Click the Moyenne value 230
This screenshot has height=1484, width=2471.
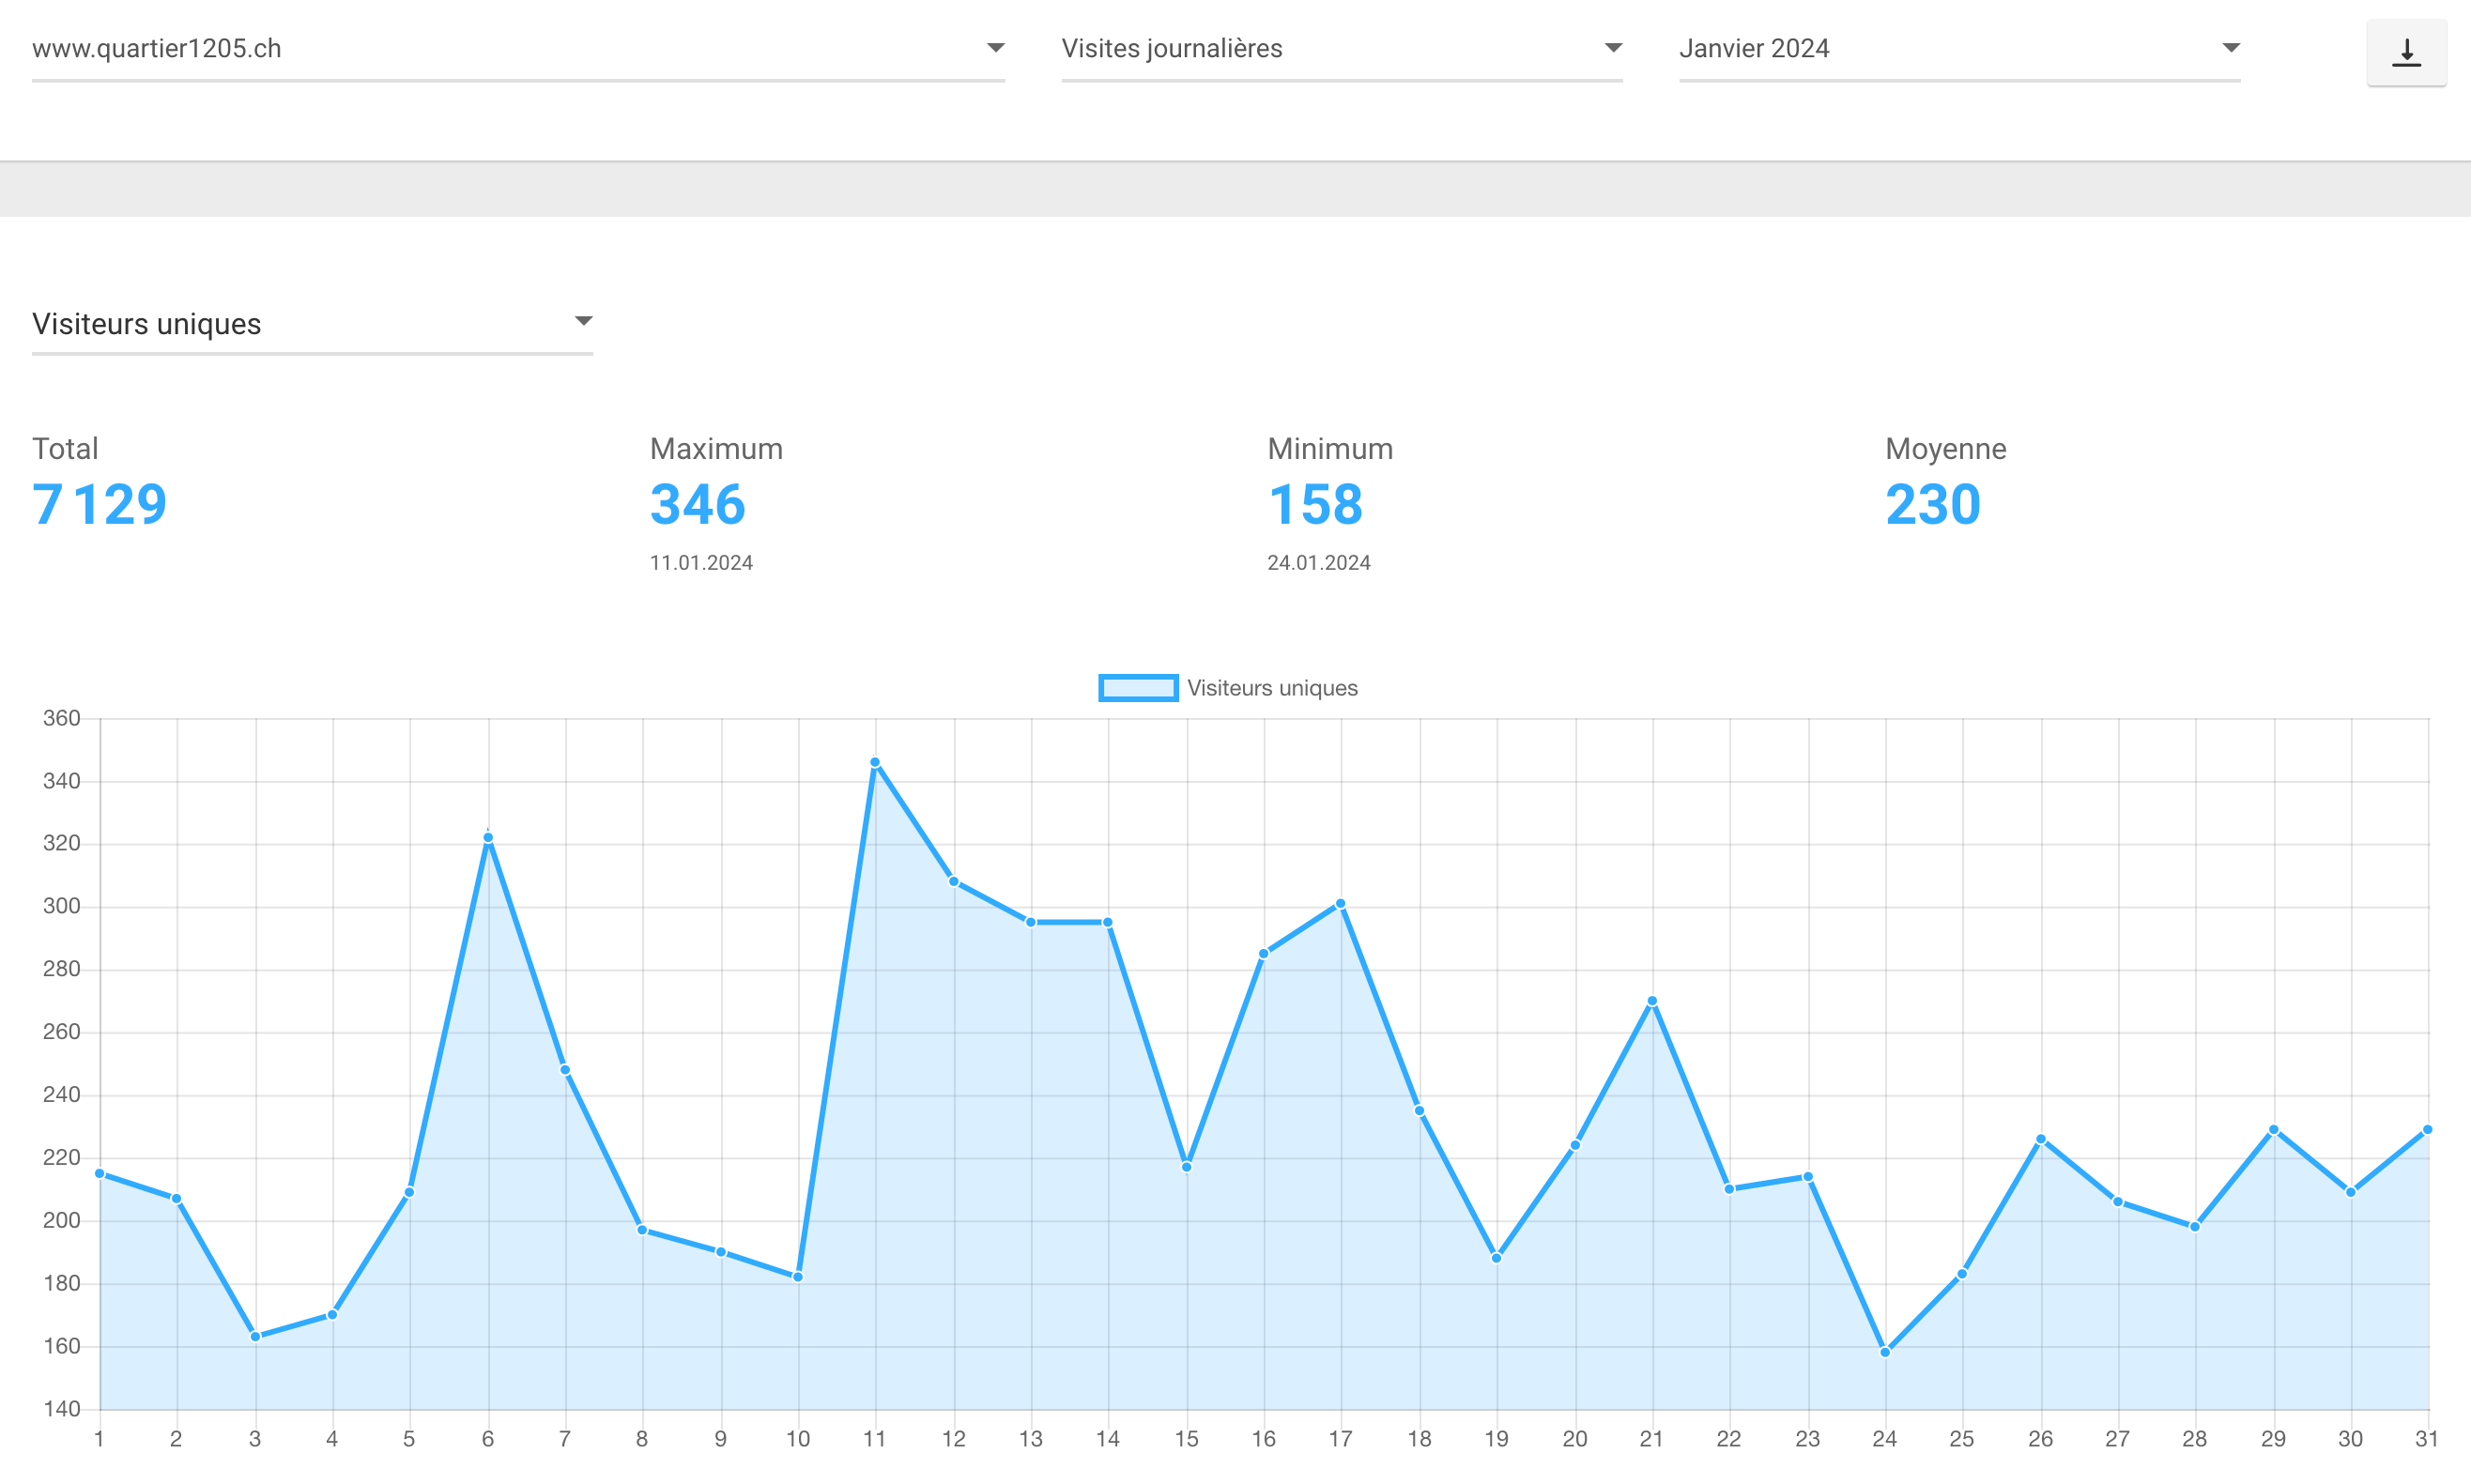tap(1933, 504)
